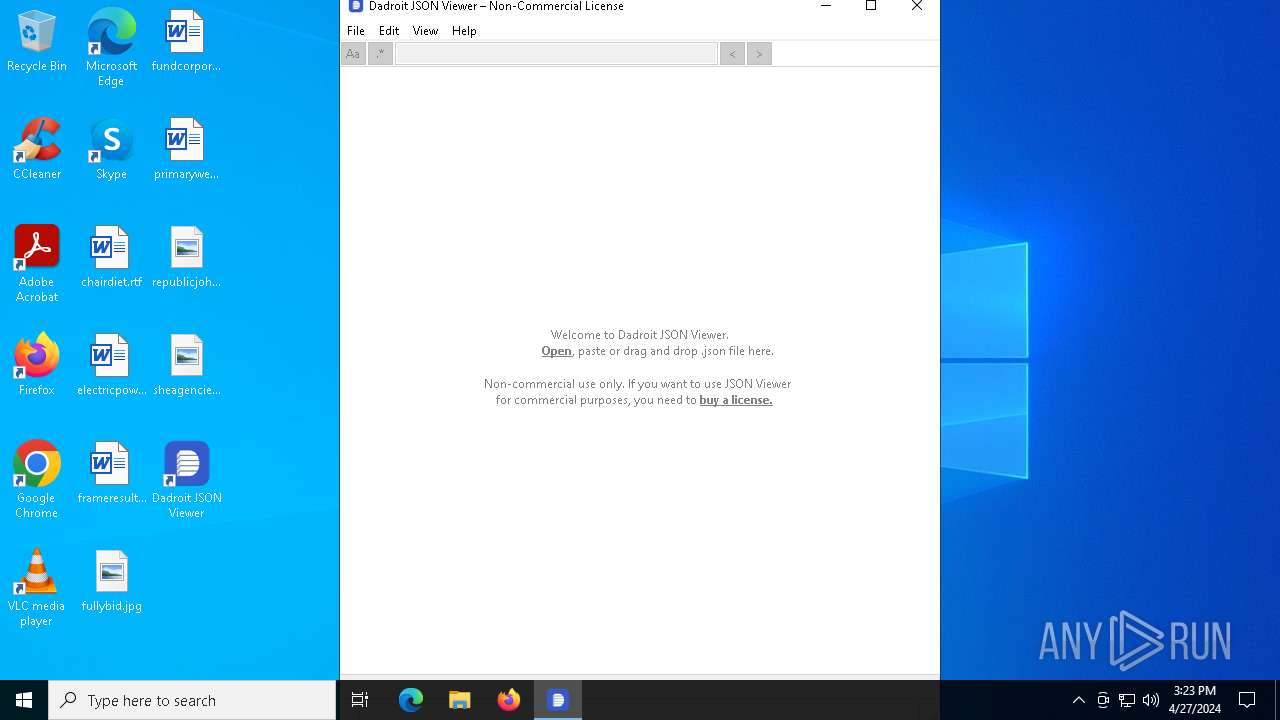Show hidden system tray icons

1079,700
